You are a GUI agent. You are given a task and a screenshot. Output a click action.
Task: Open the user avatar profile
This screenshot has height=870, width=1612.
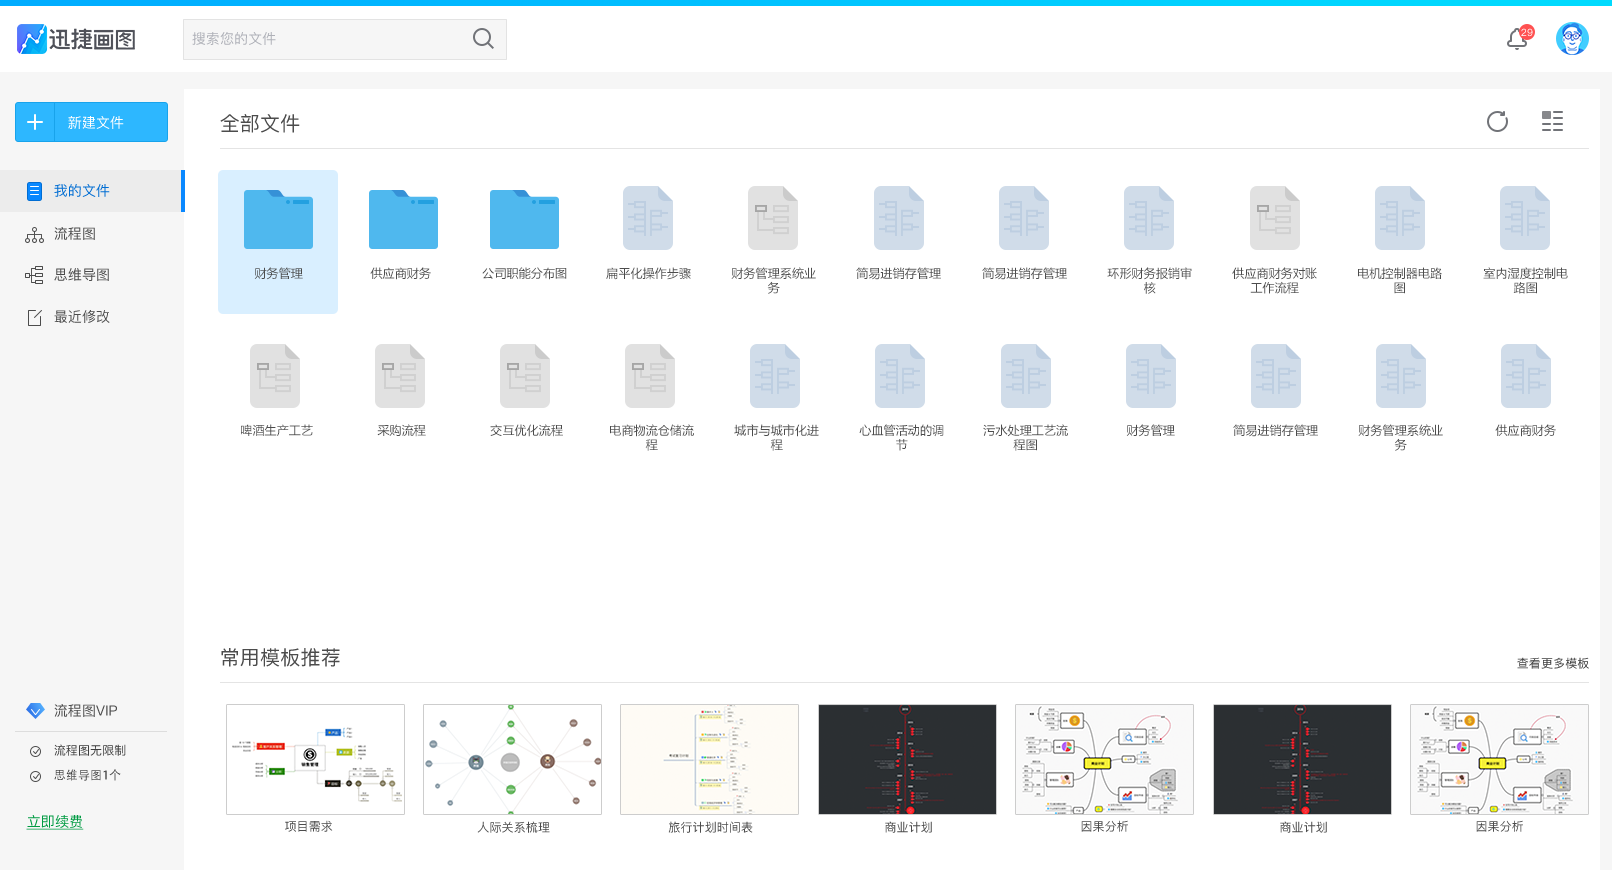pos(1572,39)
